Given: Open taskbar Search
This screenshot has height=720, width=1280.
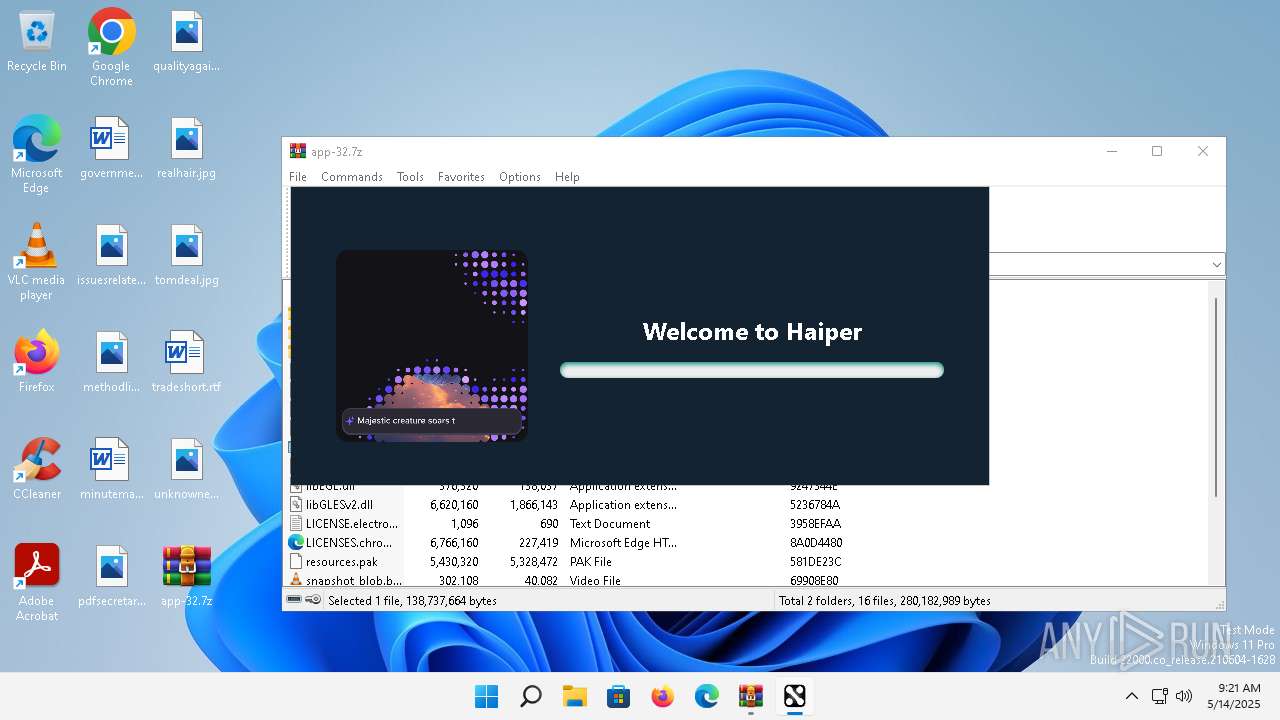Looking at the screenshot, I should coord(531,696).
